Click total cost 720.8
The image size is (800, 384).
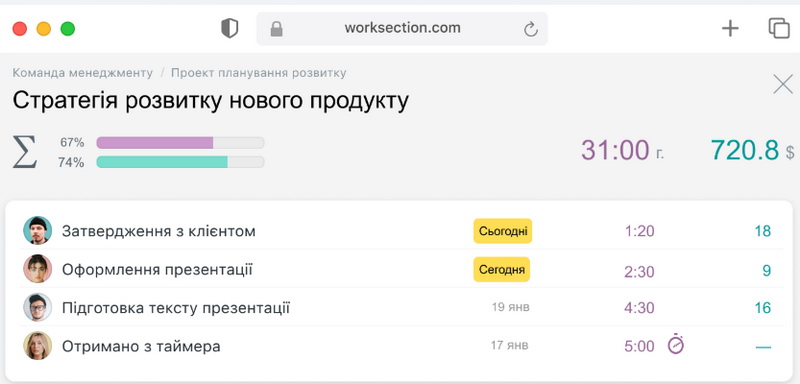[745, 150]
